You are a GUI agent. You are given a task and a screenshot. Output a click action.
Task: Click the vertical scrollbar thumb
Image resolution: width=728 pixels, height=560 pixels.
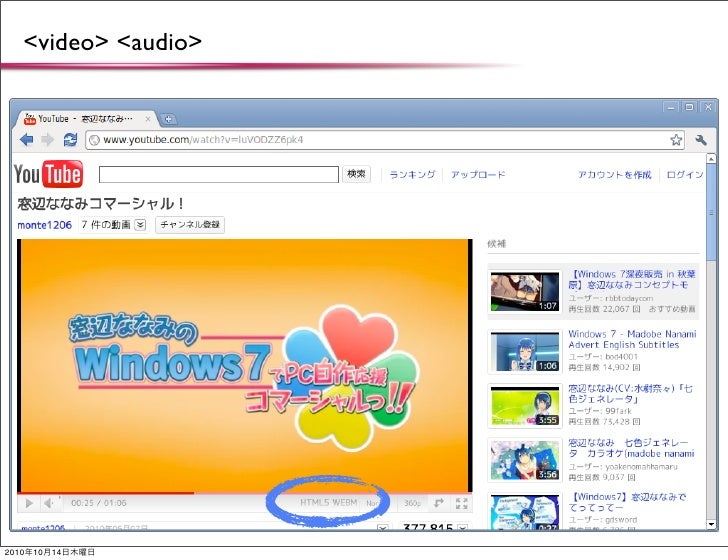click(710, 212)
